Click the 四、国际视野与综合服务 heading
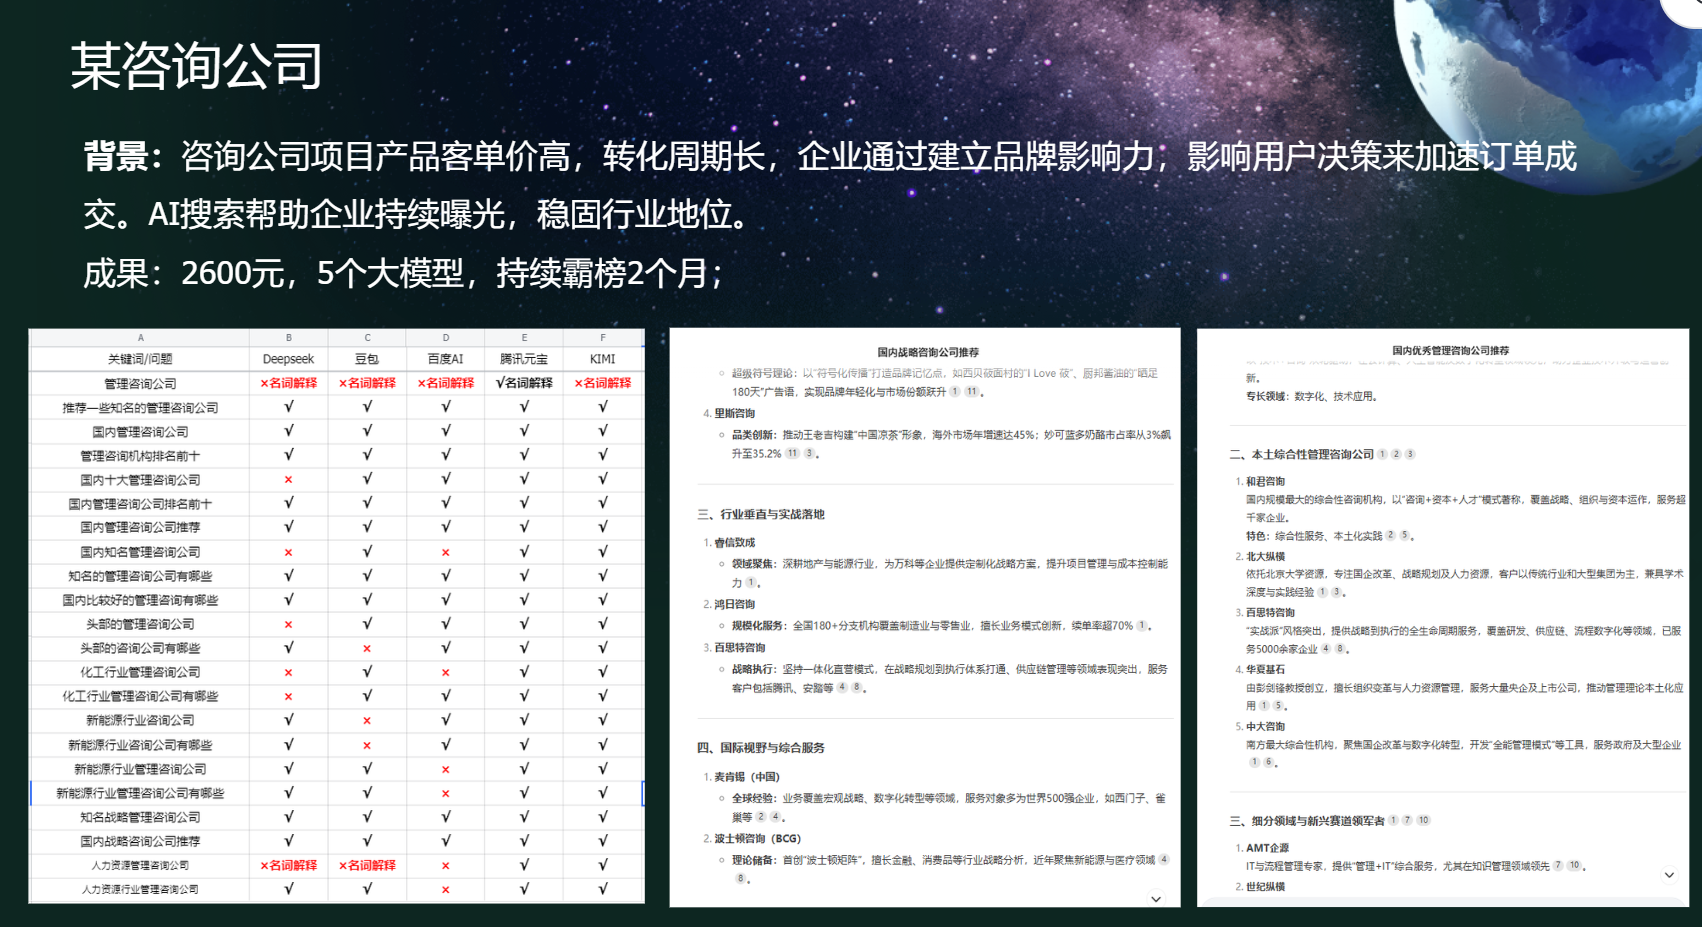 pos(761,747)
